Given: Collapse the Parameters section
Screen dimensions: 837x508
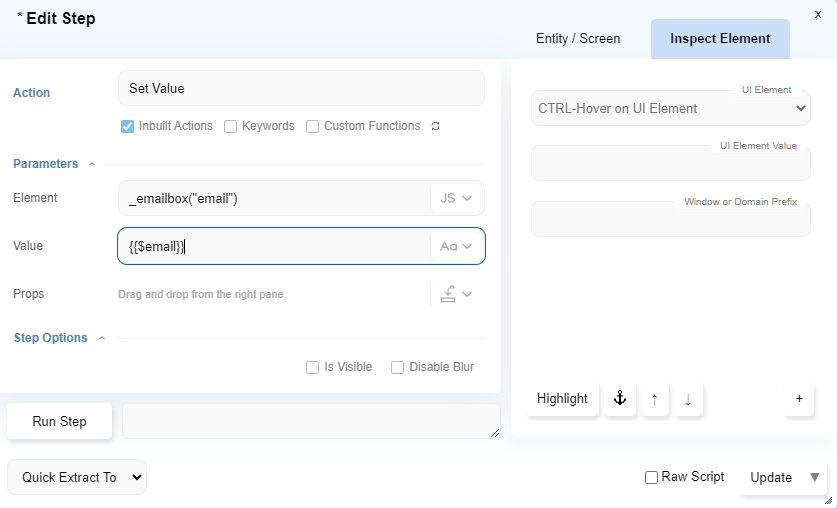Looking at the screenshot, I should click(92, 164).
